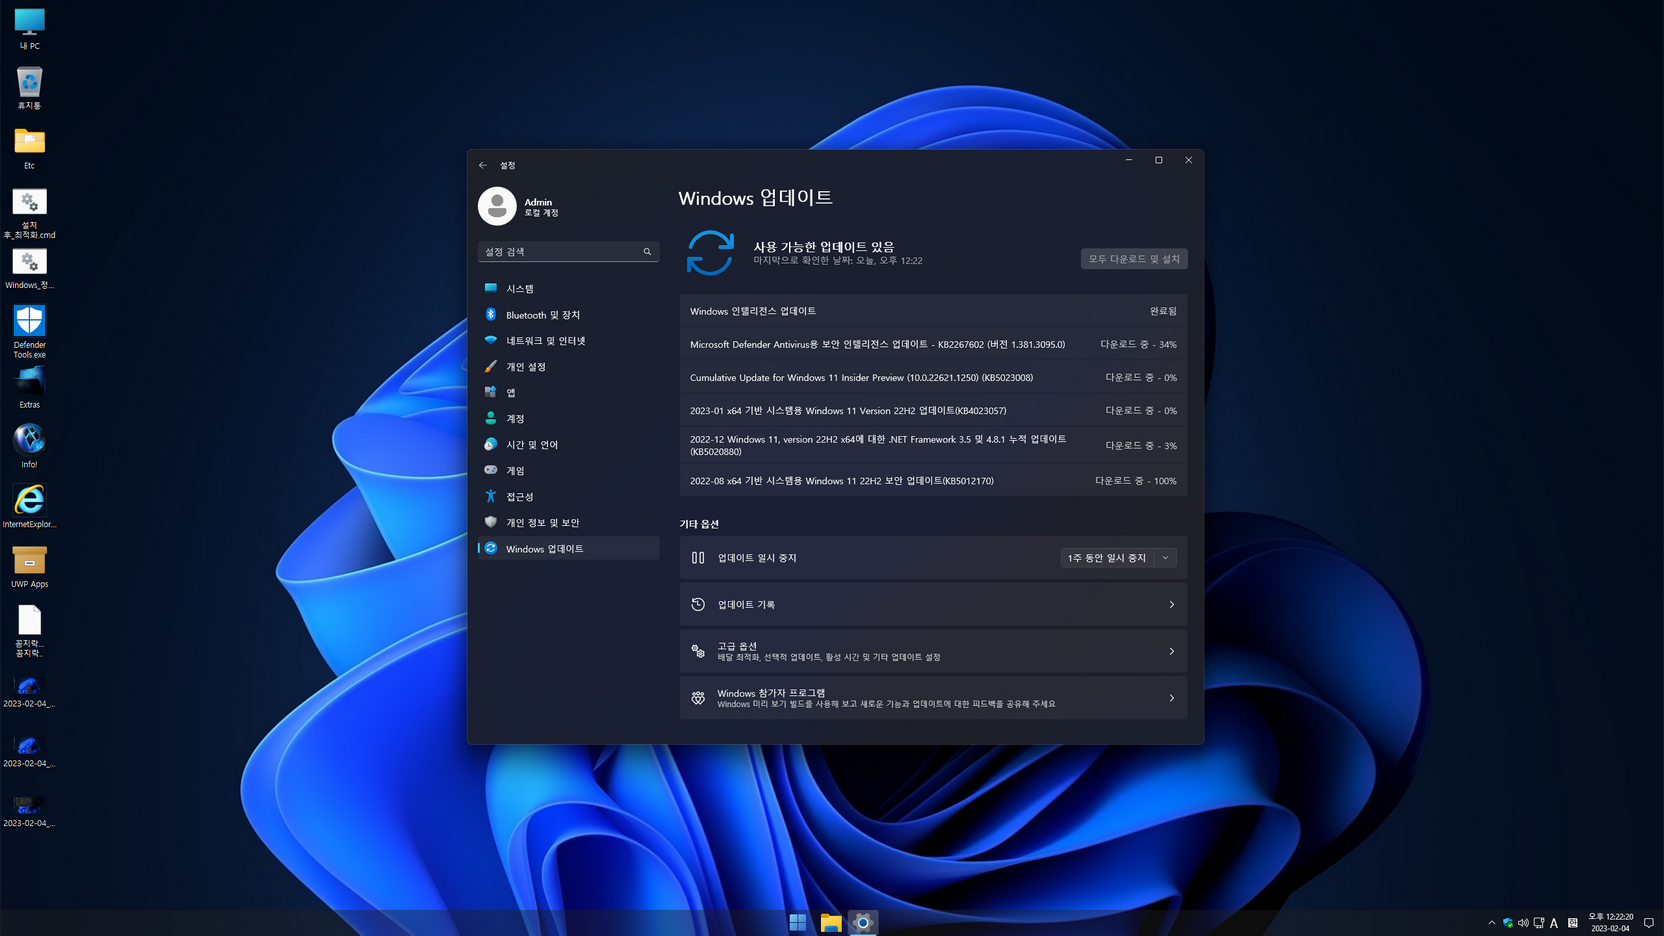Click the update sync arrows icon
The image size is (1664, 936).
(710, 252)
